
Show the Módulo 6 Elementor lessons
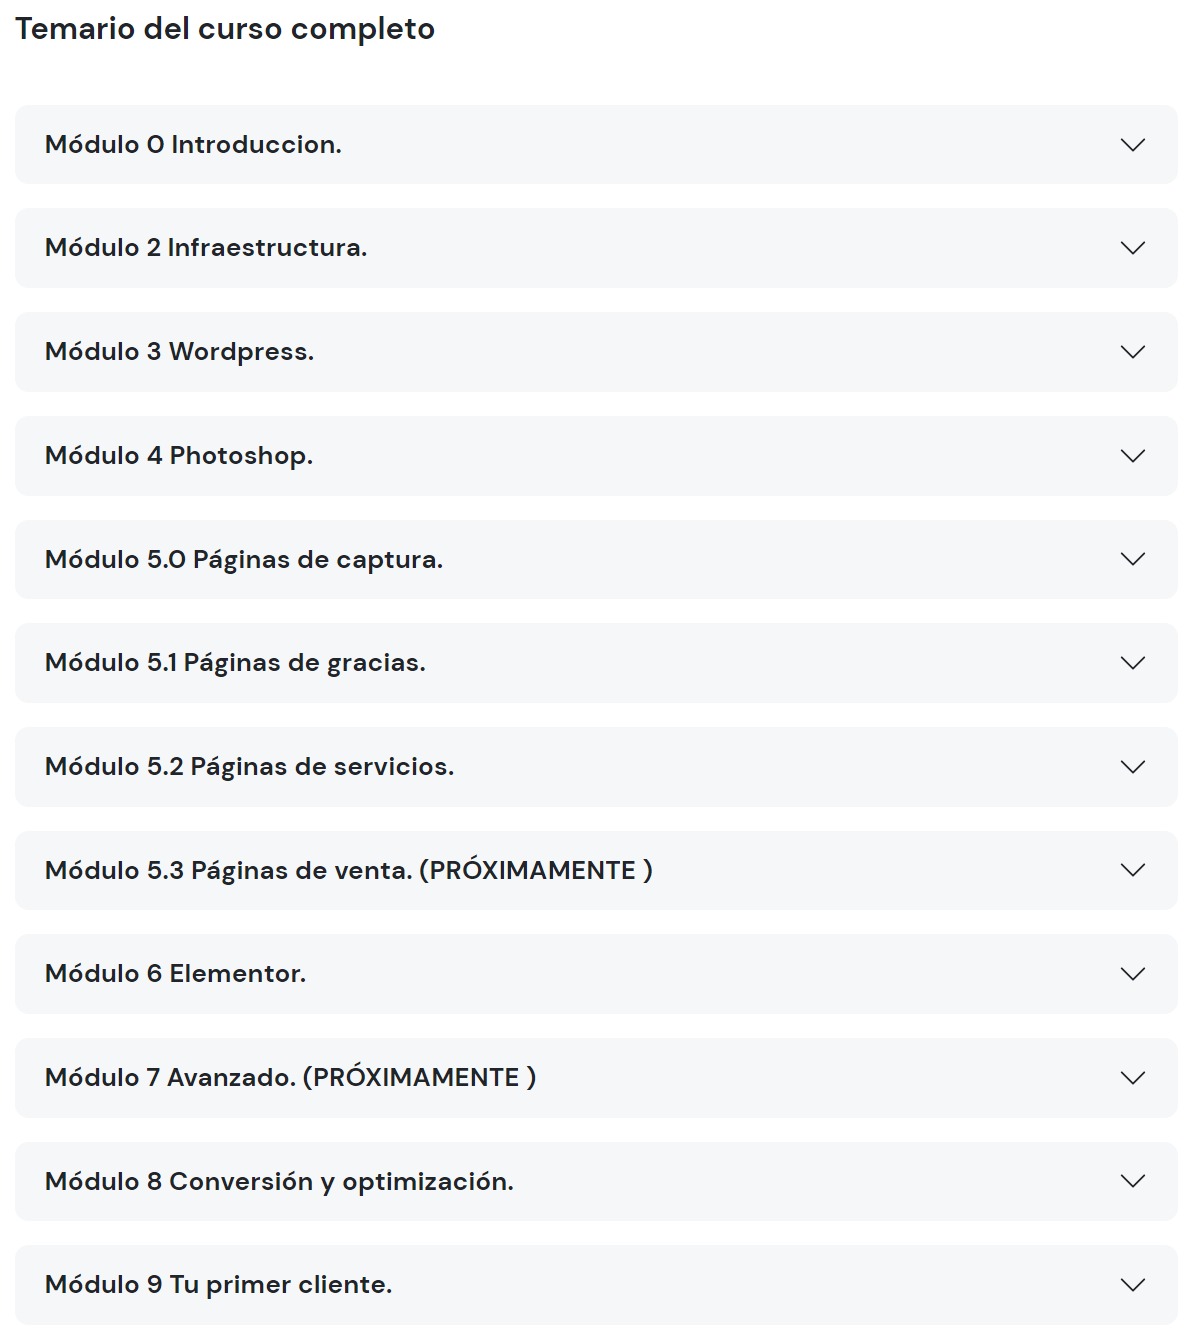tap(594, 975)
